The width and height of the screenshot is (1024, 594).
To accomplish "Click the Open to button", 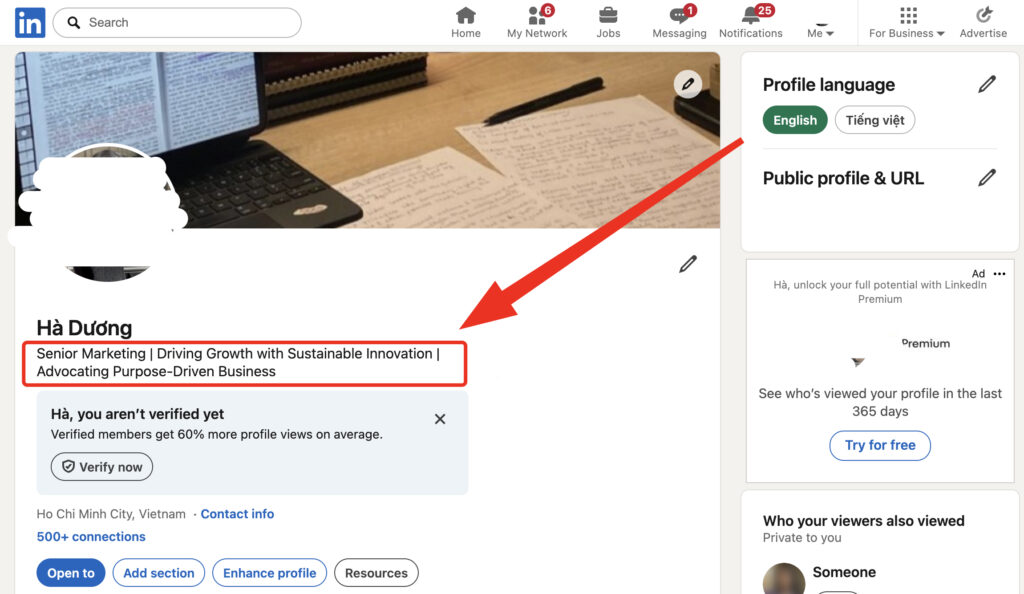I will (x=71, y=573).
